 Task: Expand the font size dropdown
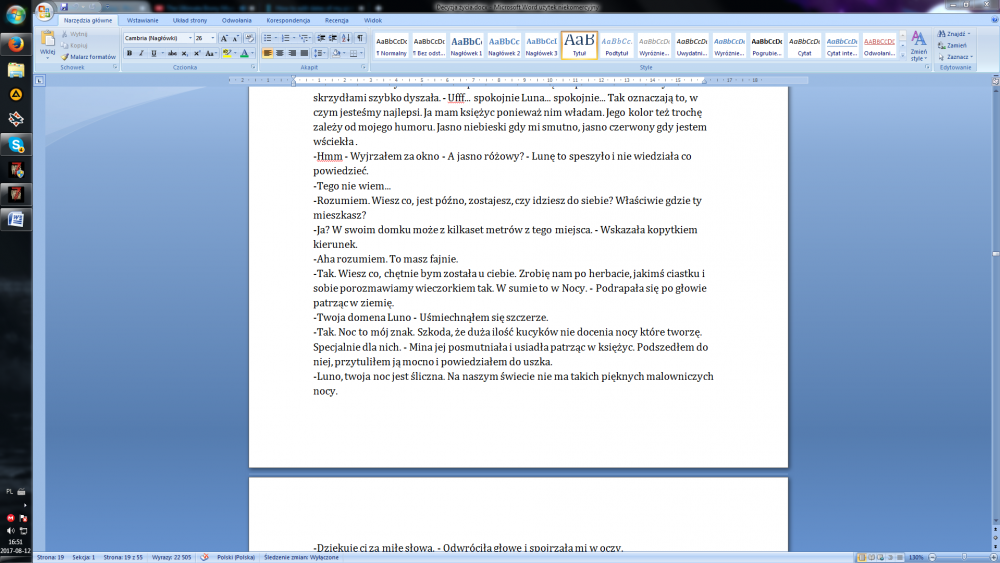click(x=214, y=38)
